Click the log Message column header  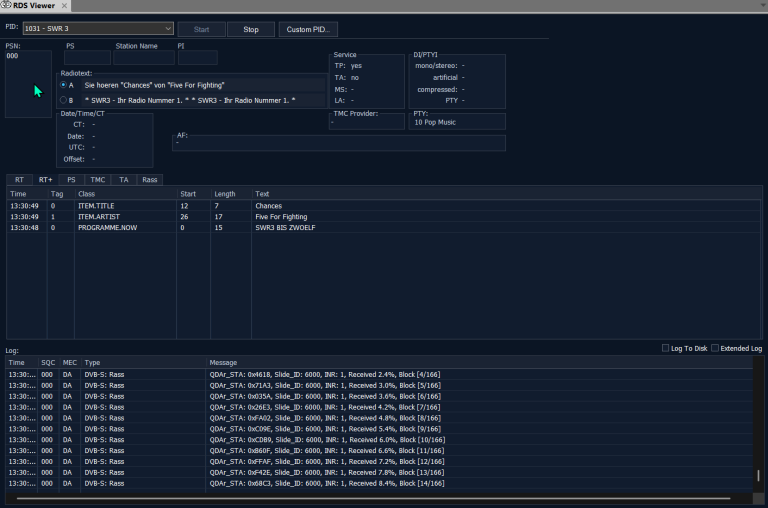tap(479, 363)
